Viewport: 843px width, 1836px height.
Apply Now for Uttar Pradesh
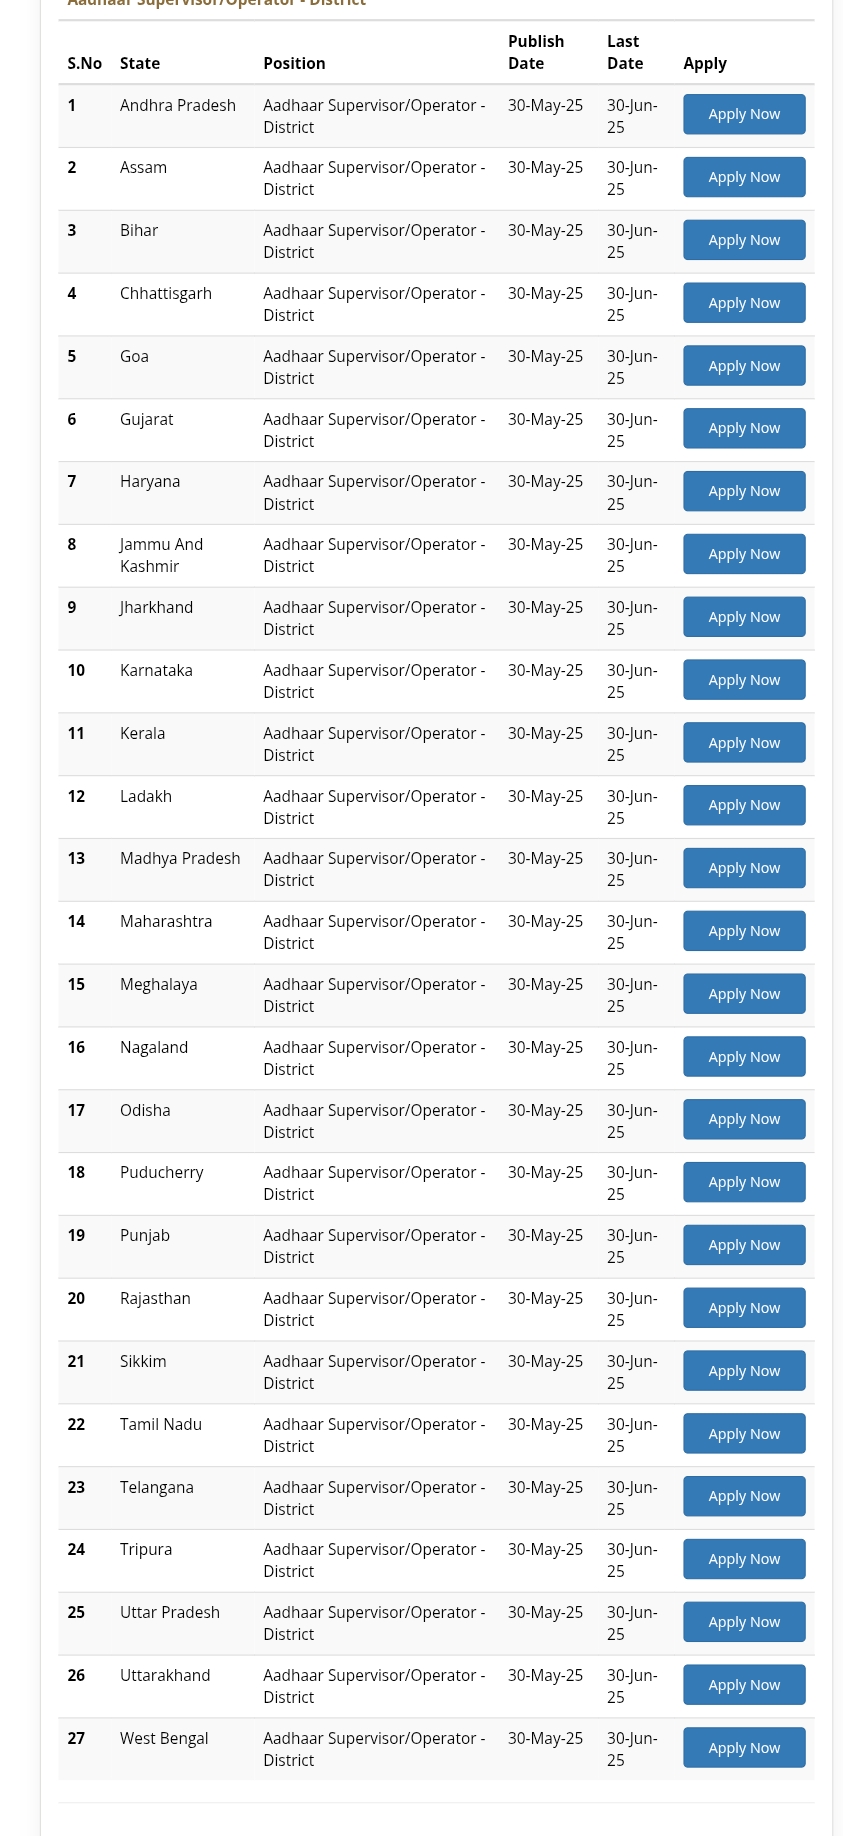point(743,1621)
